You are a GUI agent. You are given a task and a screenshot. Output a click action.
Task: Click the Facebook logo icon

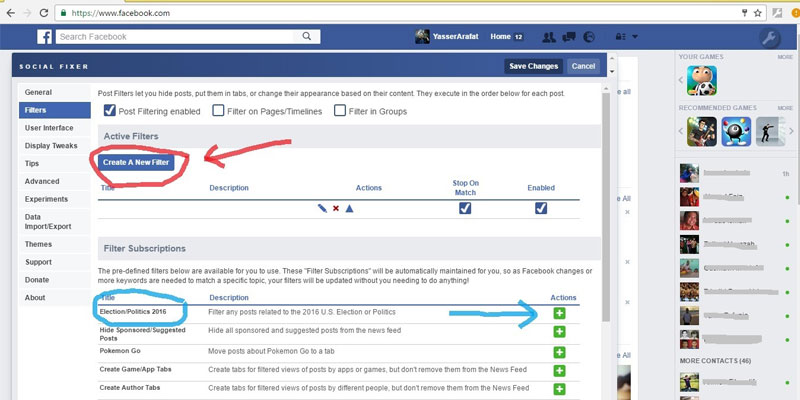tap(44, 37)
